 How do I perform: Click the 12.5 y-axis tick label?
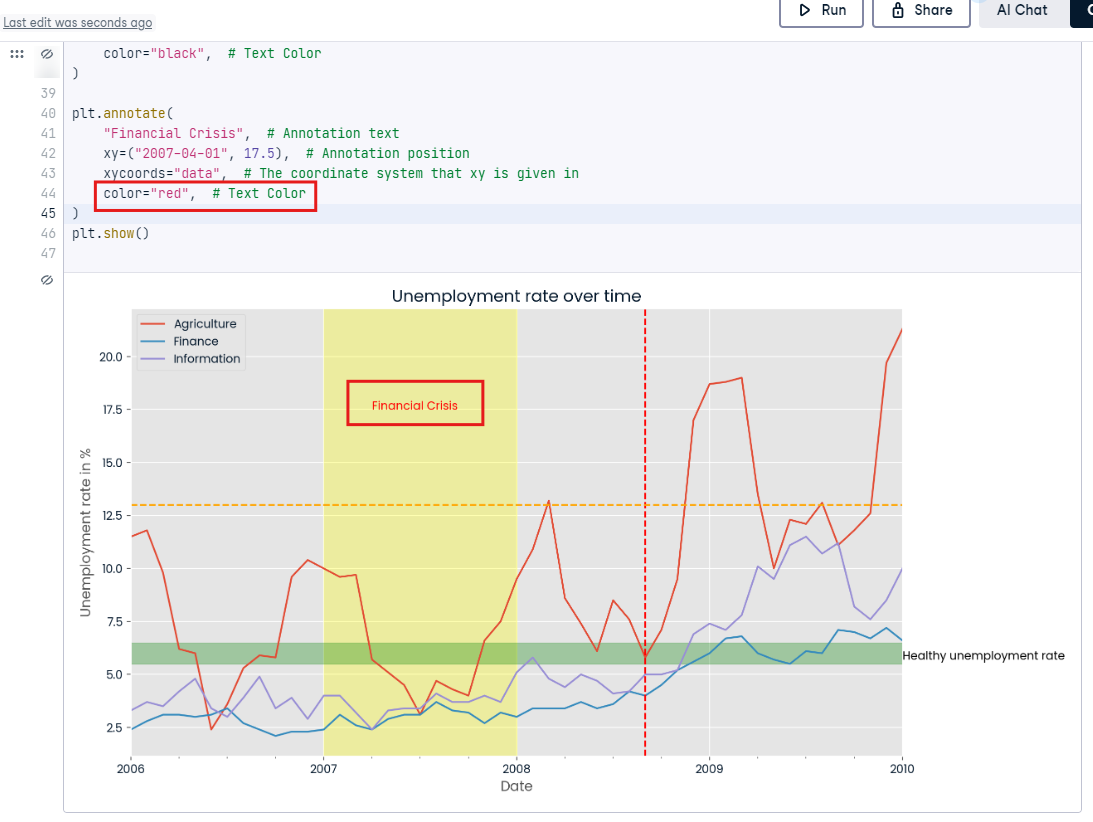(x=112, y=515)
